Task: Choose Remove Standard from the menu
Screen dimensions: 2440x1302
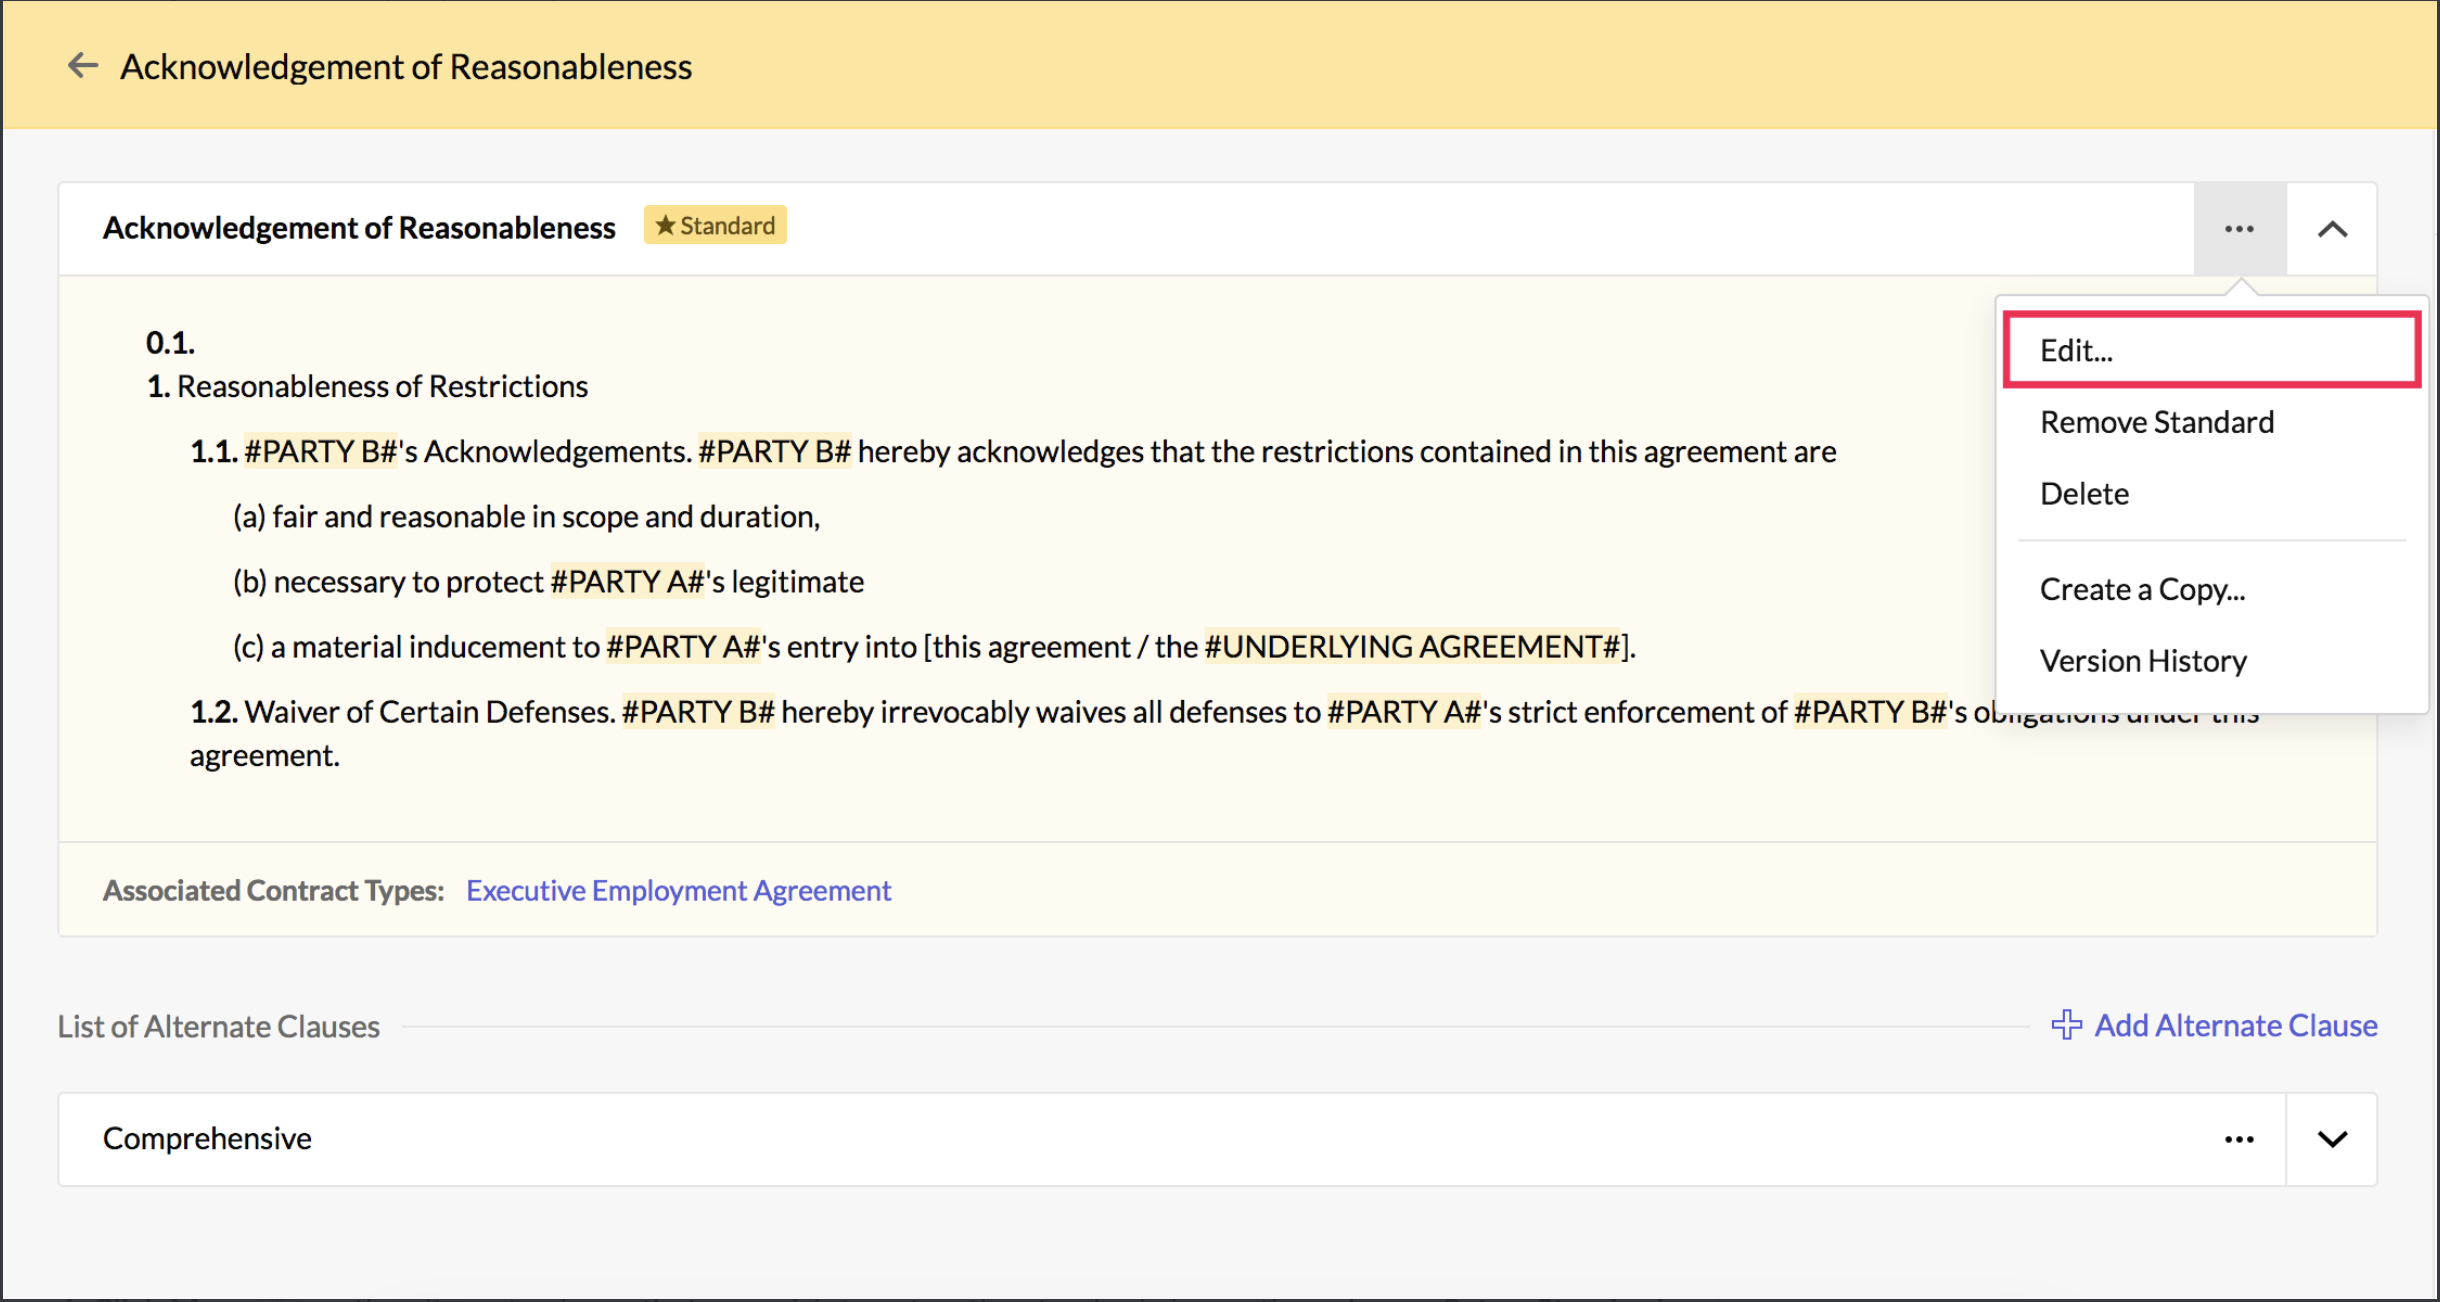Action: tap(2157, 422)
